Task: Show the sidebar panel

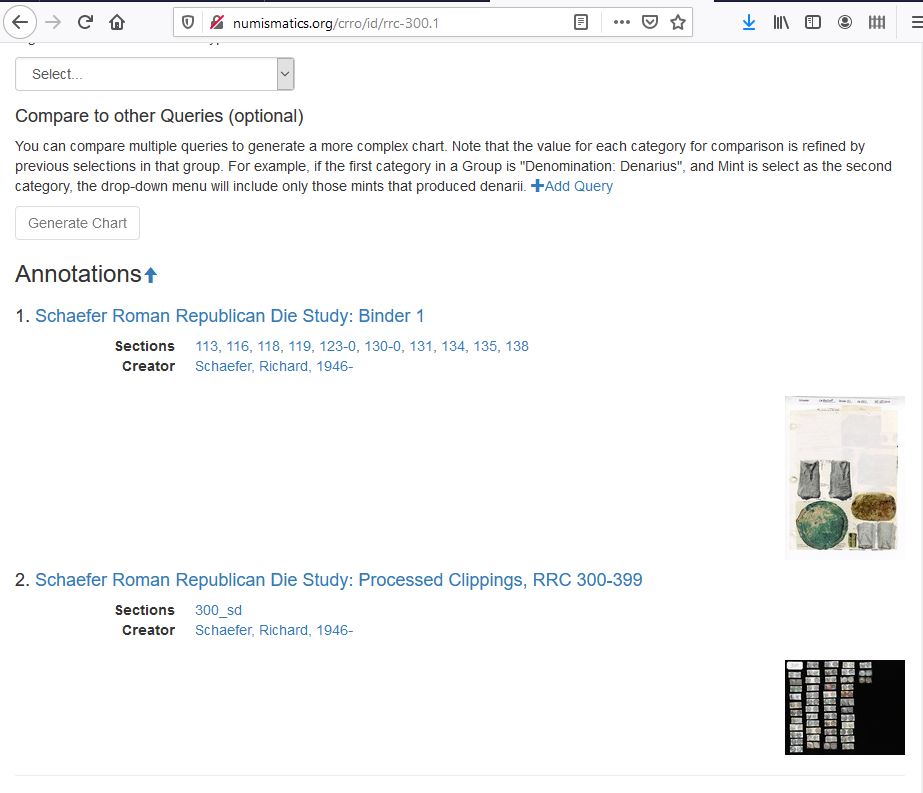Action: (813, 22)
